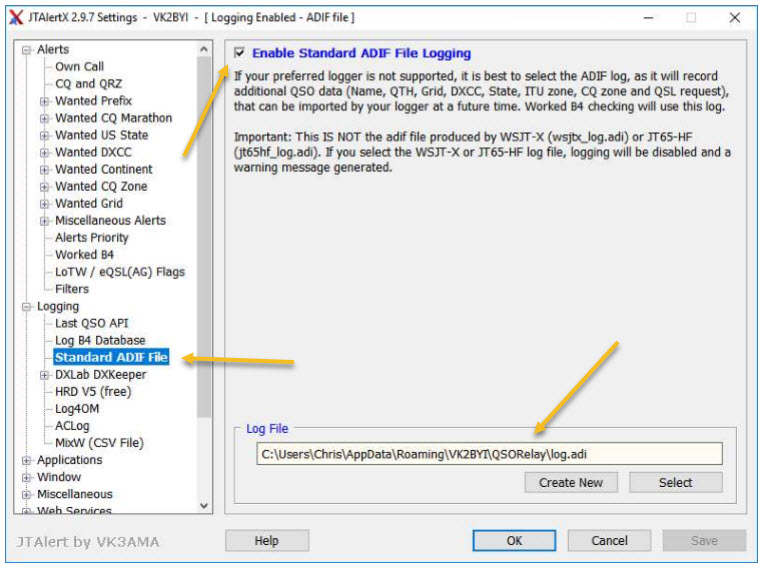762x568 pixels.
Task: Confirm settings with OK
Action: tap(514, 540)
